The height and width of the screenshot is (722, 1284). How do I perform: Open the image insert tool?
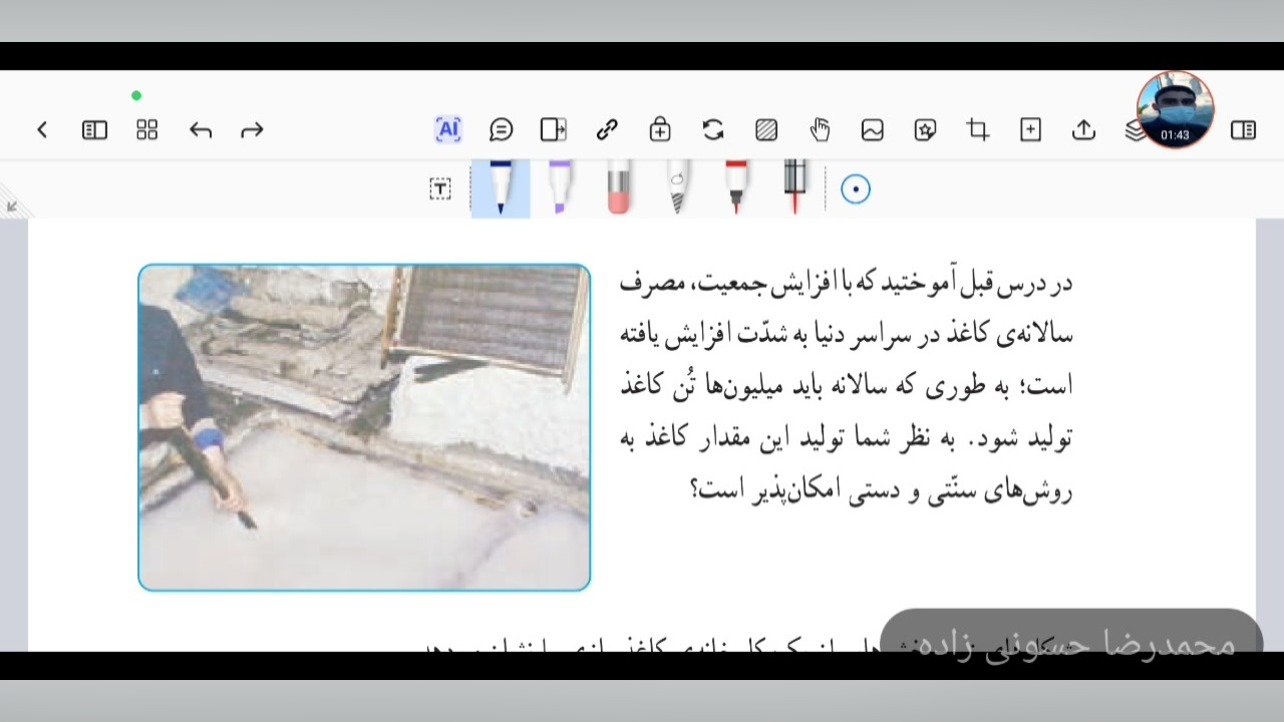[x=872, y=130]
